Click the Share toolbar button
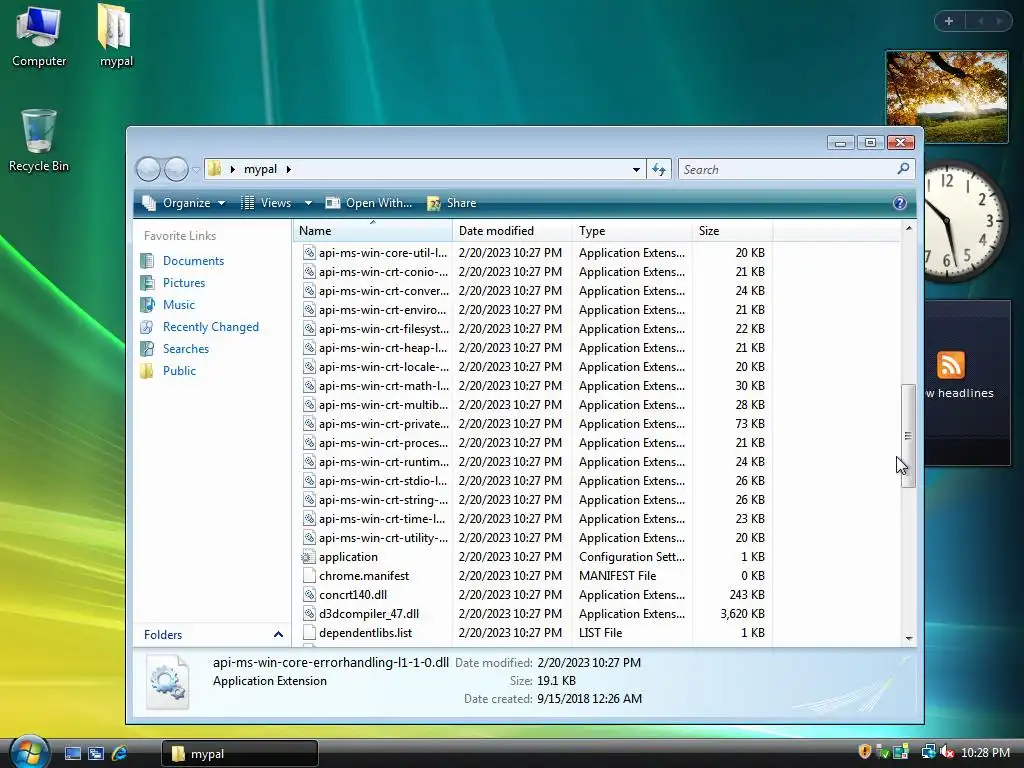The height and width of the screenshot is (768, 1024). click(452, 203)
